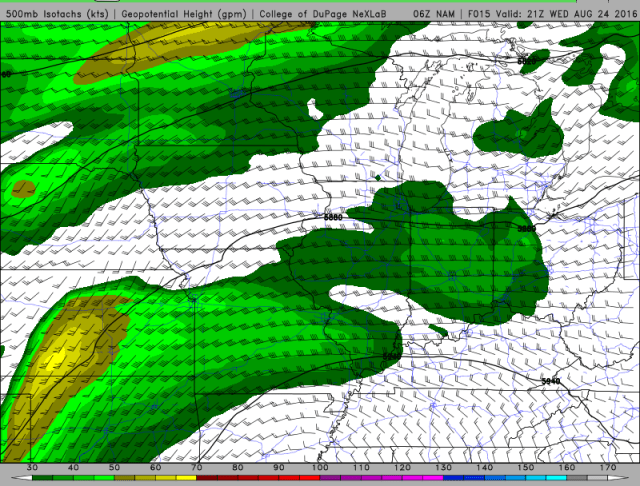Image resolution: width=640 pixels, height=486 pixels.
Task: Click the "06Z NAM" model run label
Action: click(433, 14)
